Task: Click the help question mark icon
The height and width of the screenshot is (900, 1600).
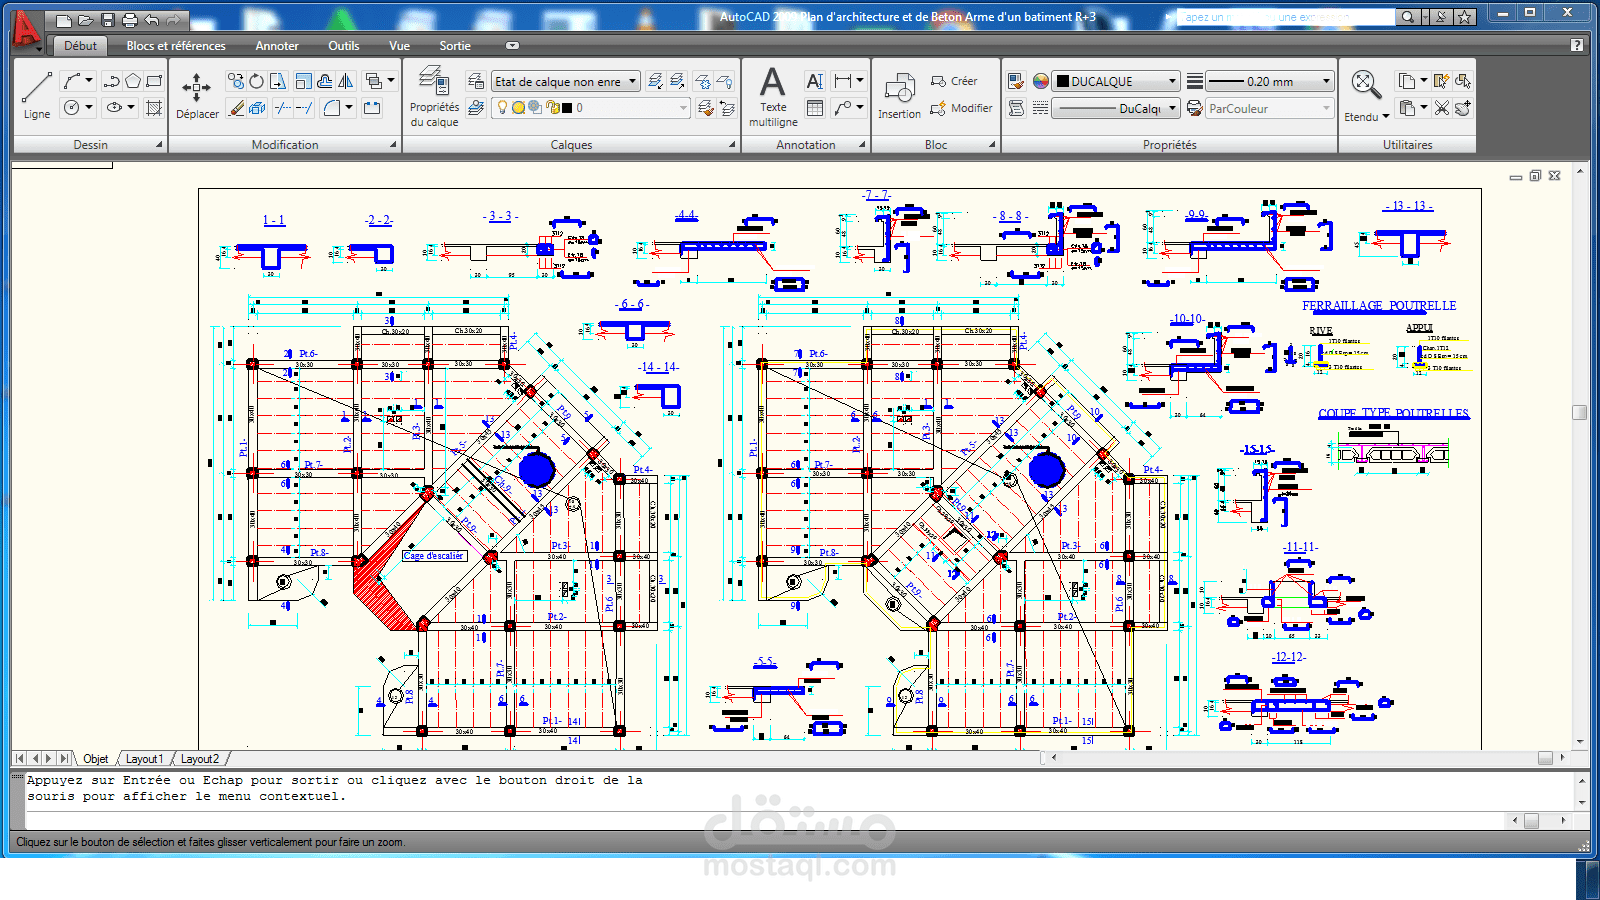Action: pyautogui.click(x=1577, y=45)
